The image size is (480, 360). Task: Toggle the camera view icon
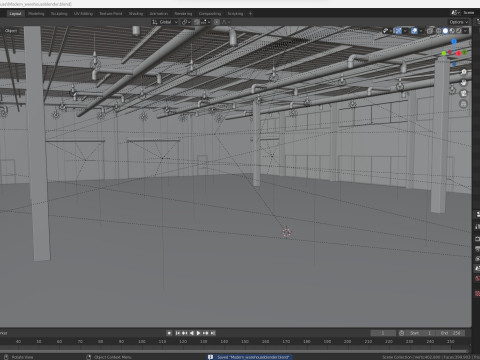tap(463, 93)
